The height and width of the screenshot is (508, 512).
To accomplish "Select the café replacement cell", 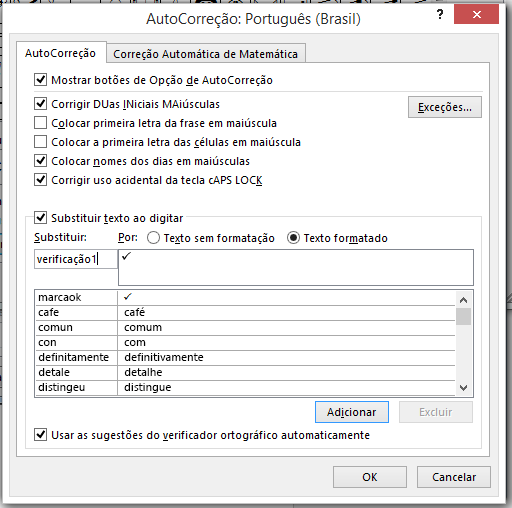I will [286, 312].
